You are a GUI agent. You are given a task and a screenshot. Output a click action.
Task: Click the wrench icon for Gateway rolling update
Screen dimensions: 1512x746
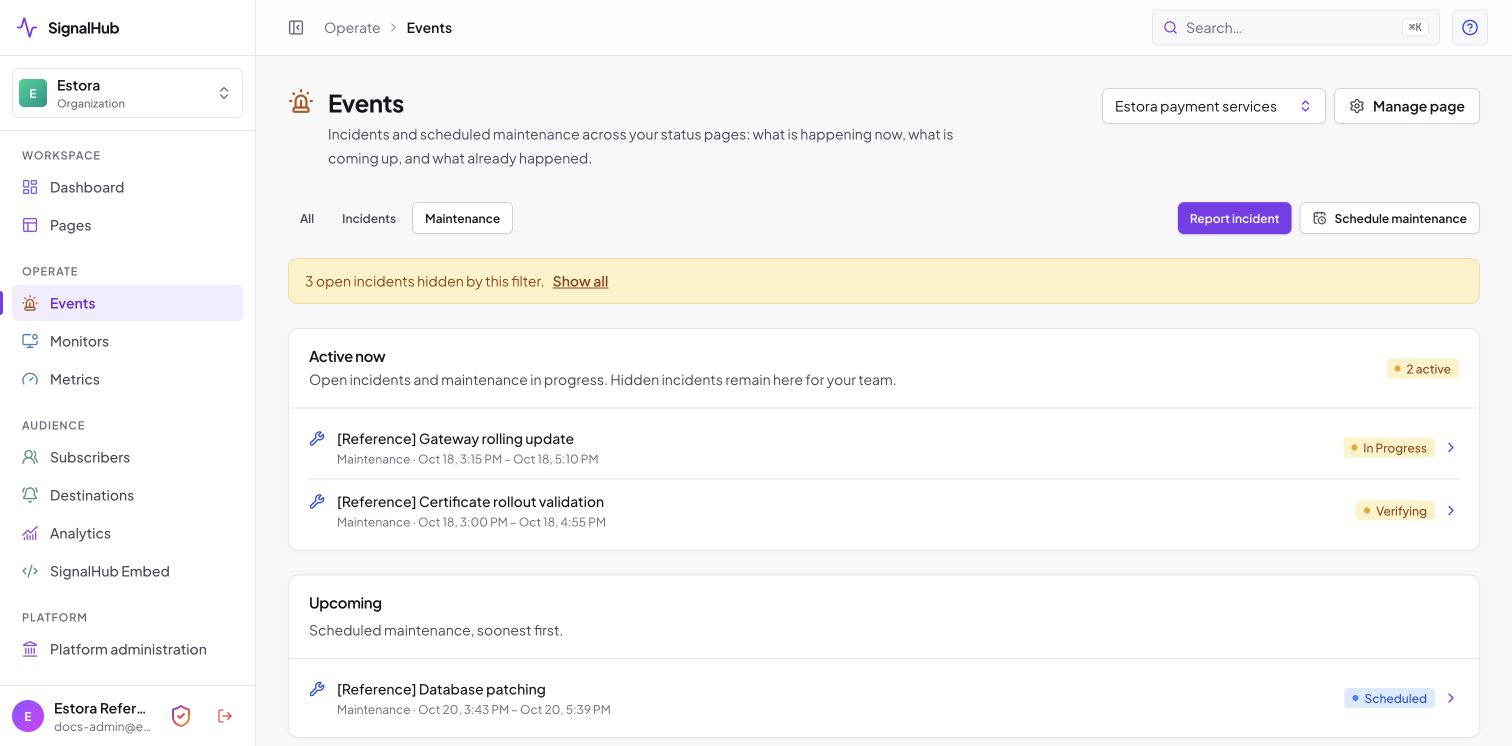coord(317,438)
